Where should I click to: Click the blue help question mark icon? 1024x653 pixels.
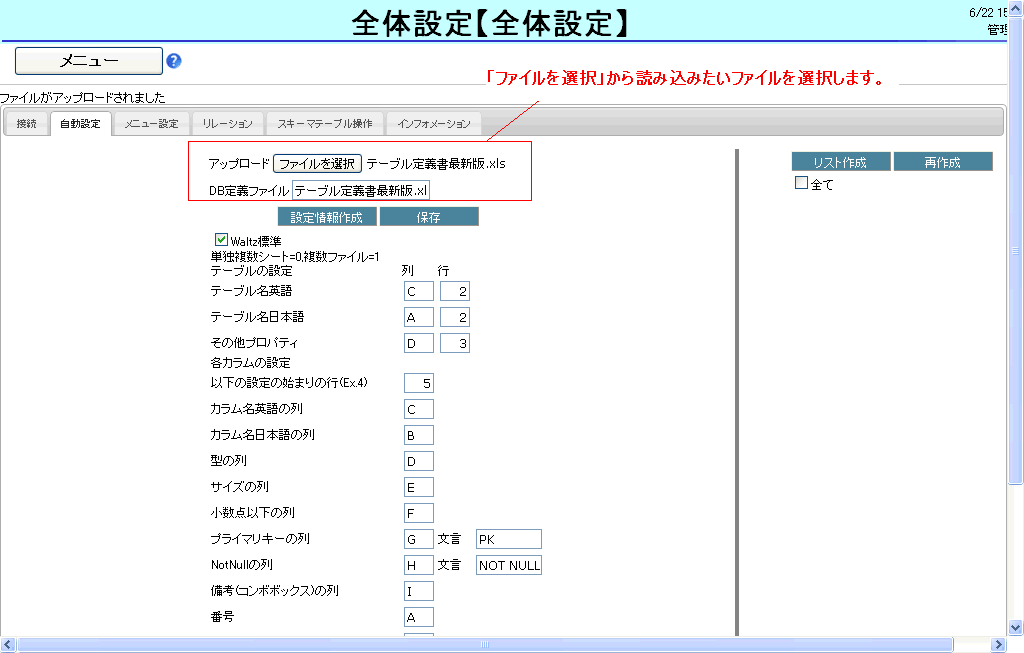(174, 61)
